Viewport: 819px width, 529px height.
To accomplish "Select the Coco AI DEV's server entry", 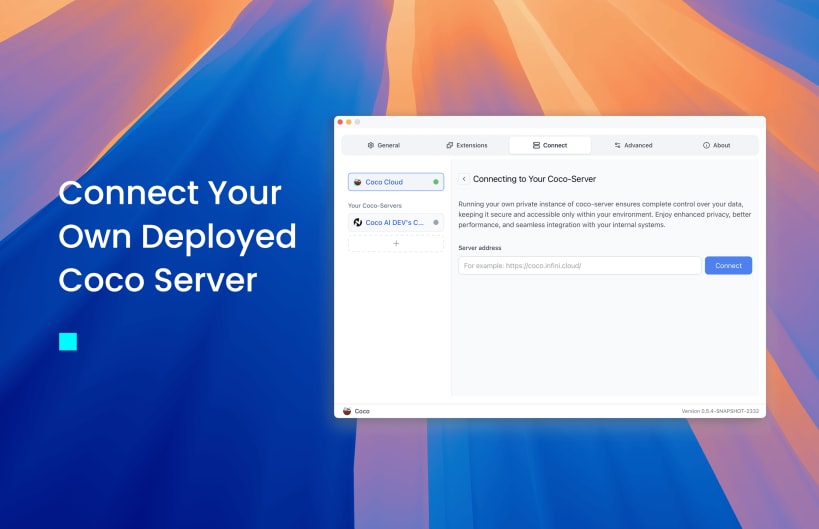I will pos(396,222).
